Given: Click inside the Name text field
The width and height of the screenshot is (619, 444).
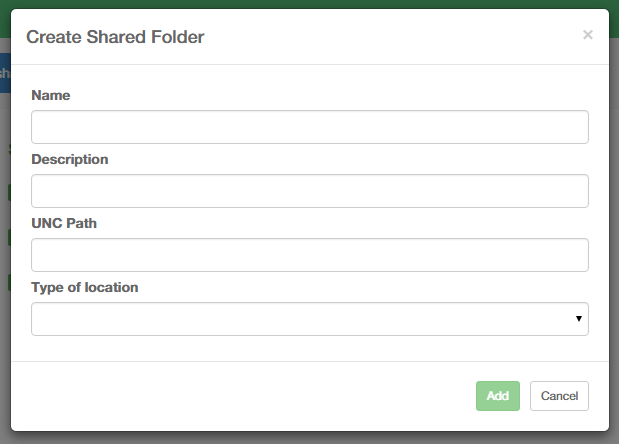Looking at the screenshot, I should coord(309,127).
